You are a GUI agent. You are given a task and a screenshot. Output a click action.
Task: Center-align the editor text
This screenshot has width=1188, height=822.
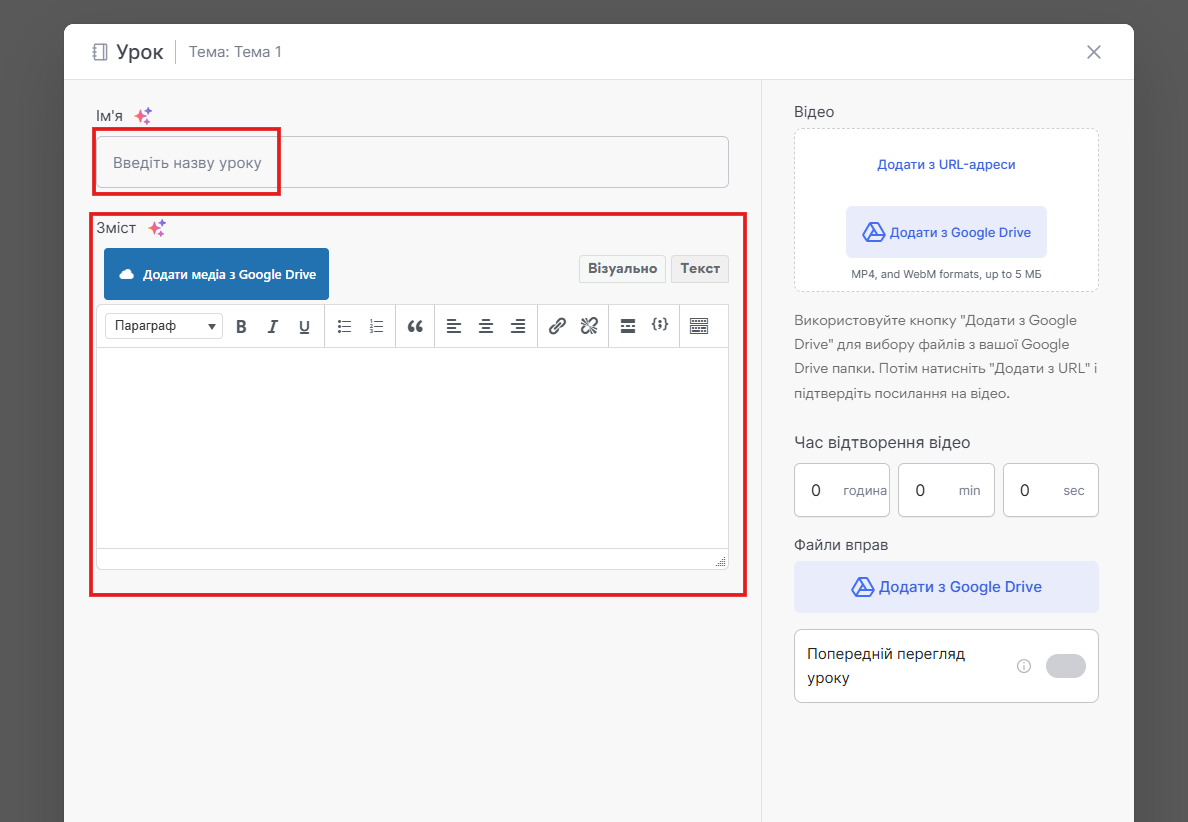click(486, 326)
